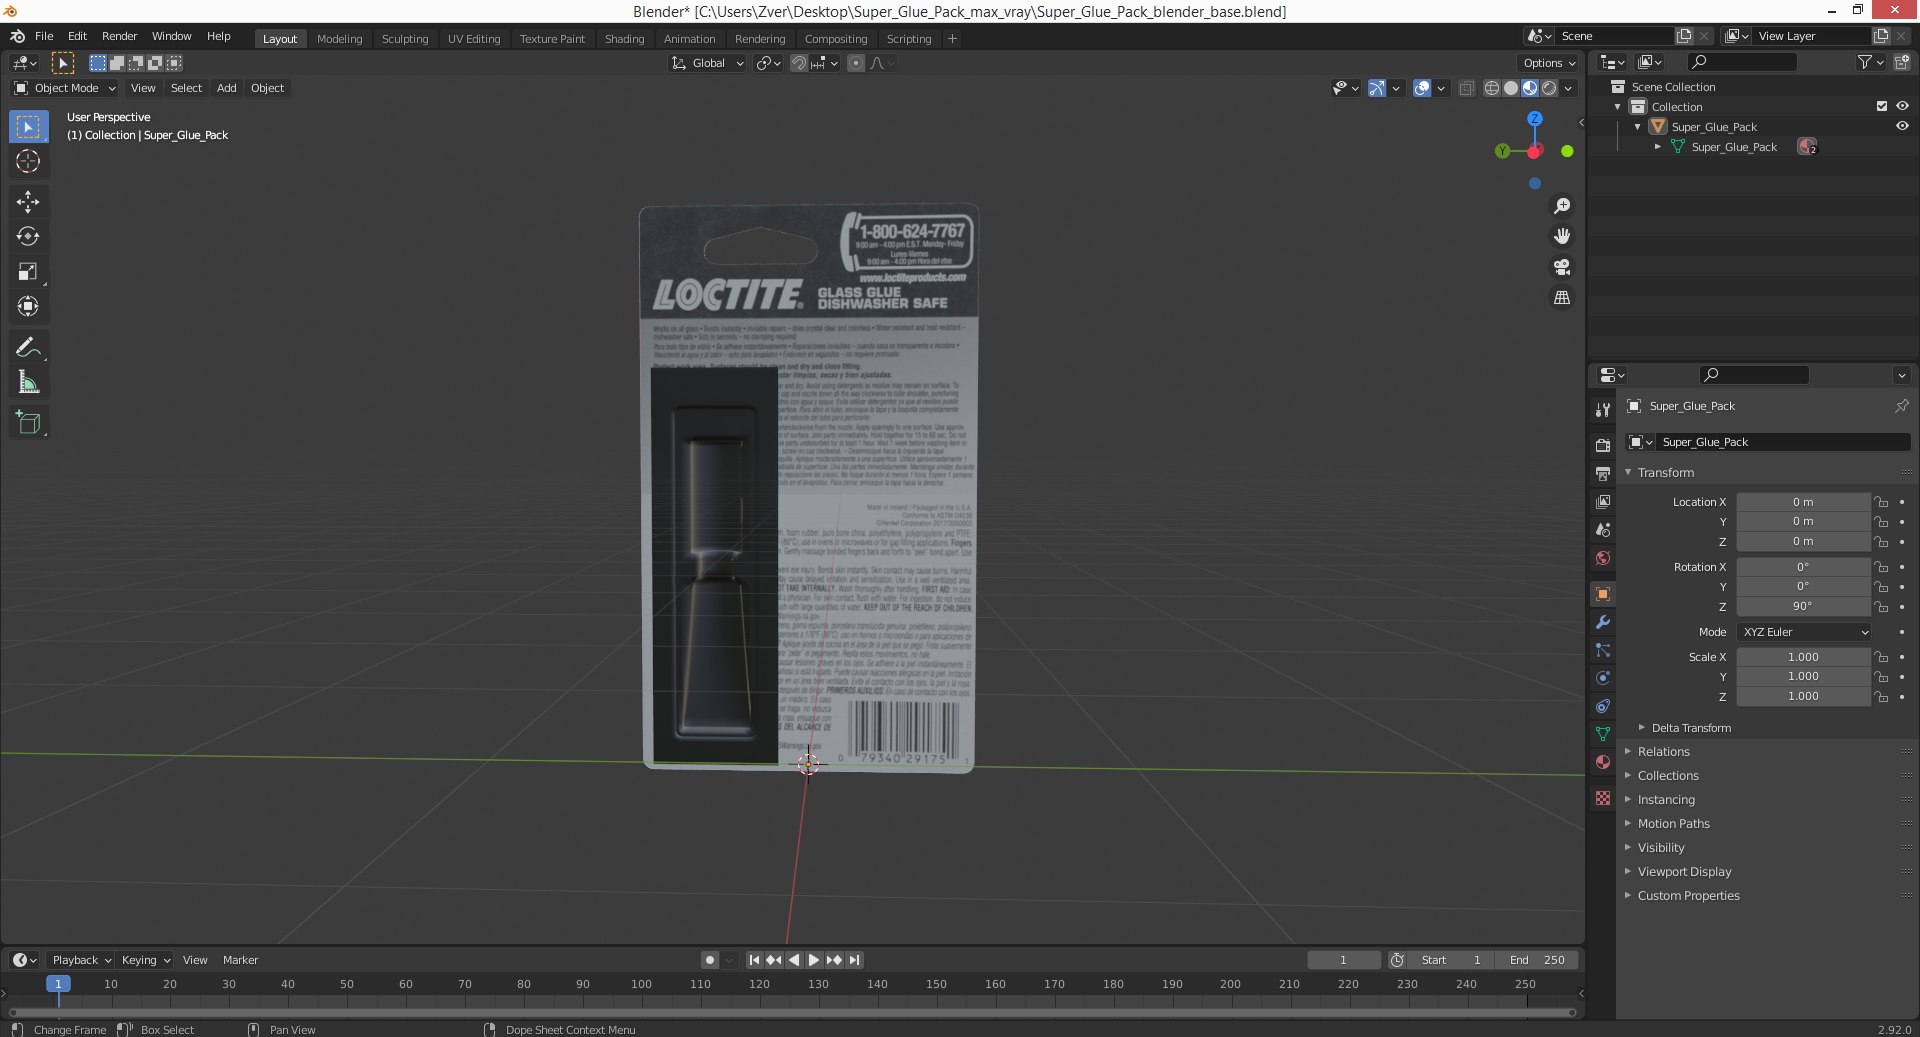Open the timeline Keying popover
Image resolution: width=1920 pixels, height=1037 pixels.
145,960
